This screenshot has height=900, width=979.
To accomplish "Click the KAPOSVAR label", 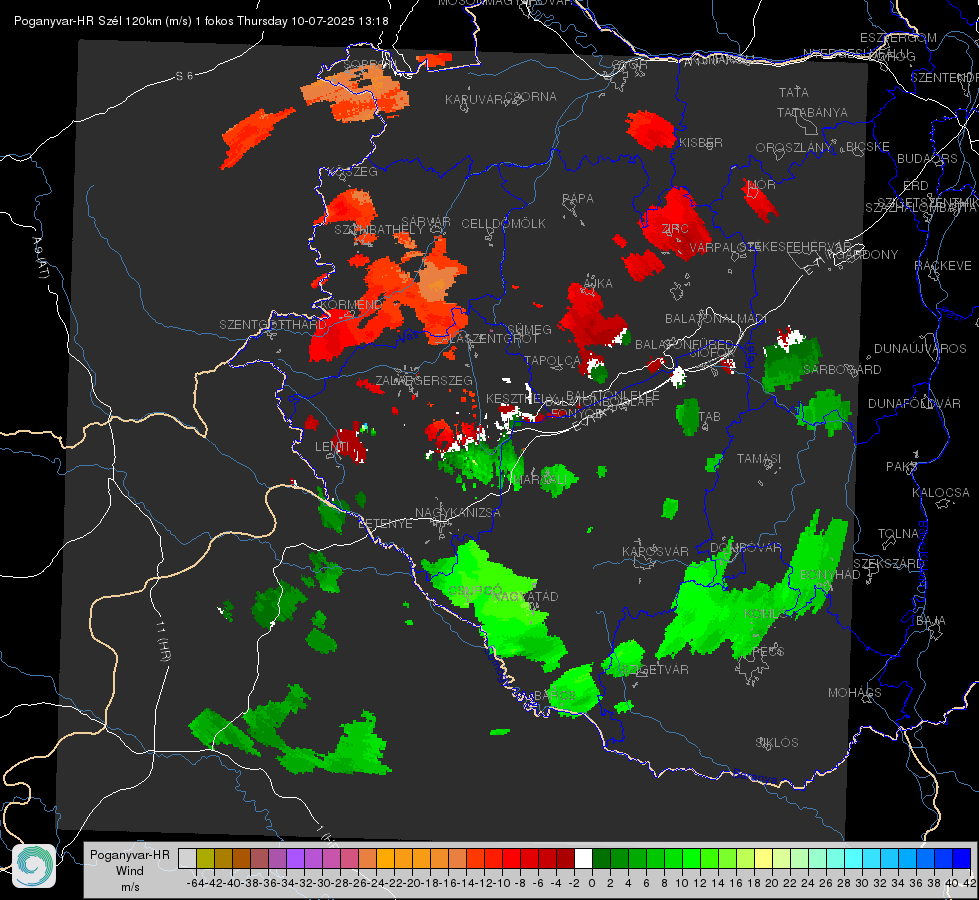I will click(655, 551).
